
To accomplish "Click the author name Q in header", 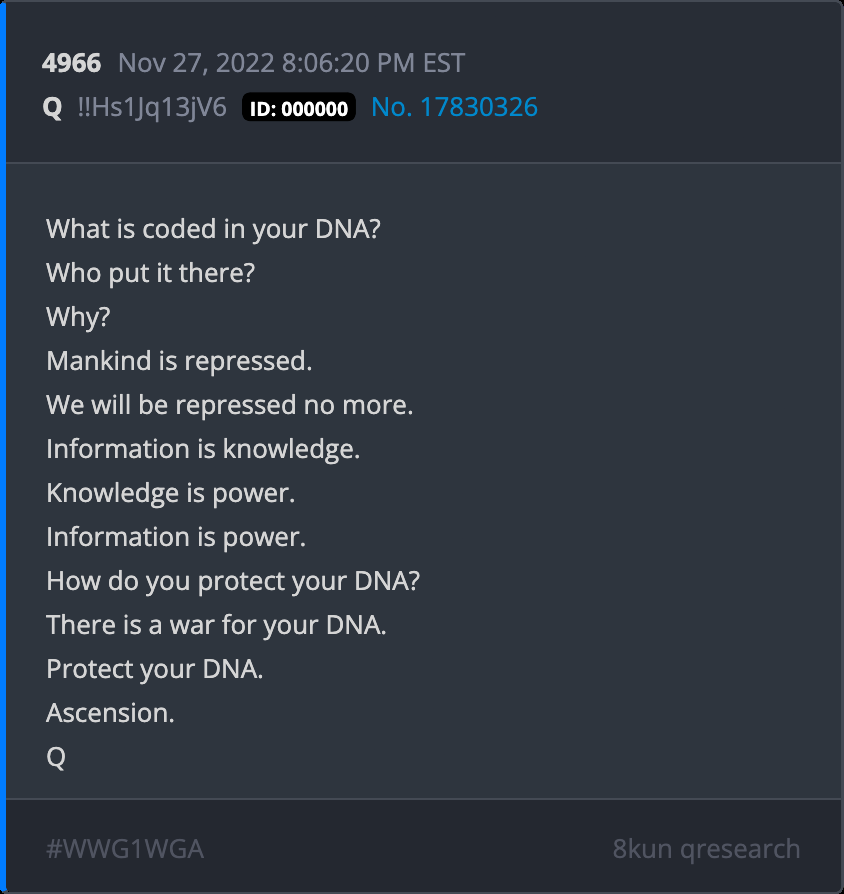I will (52, 107).
